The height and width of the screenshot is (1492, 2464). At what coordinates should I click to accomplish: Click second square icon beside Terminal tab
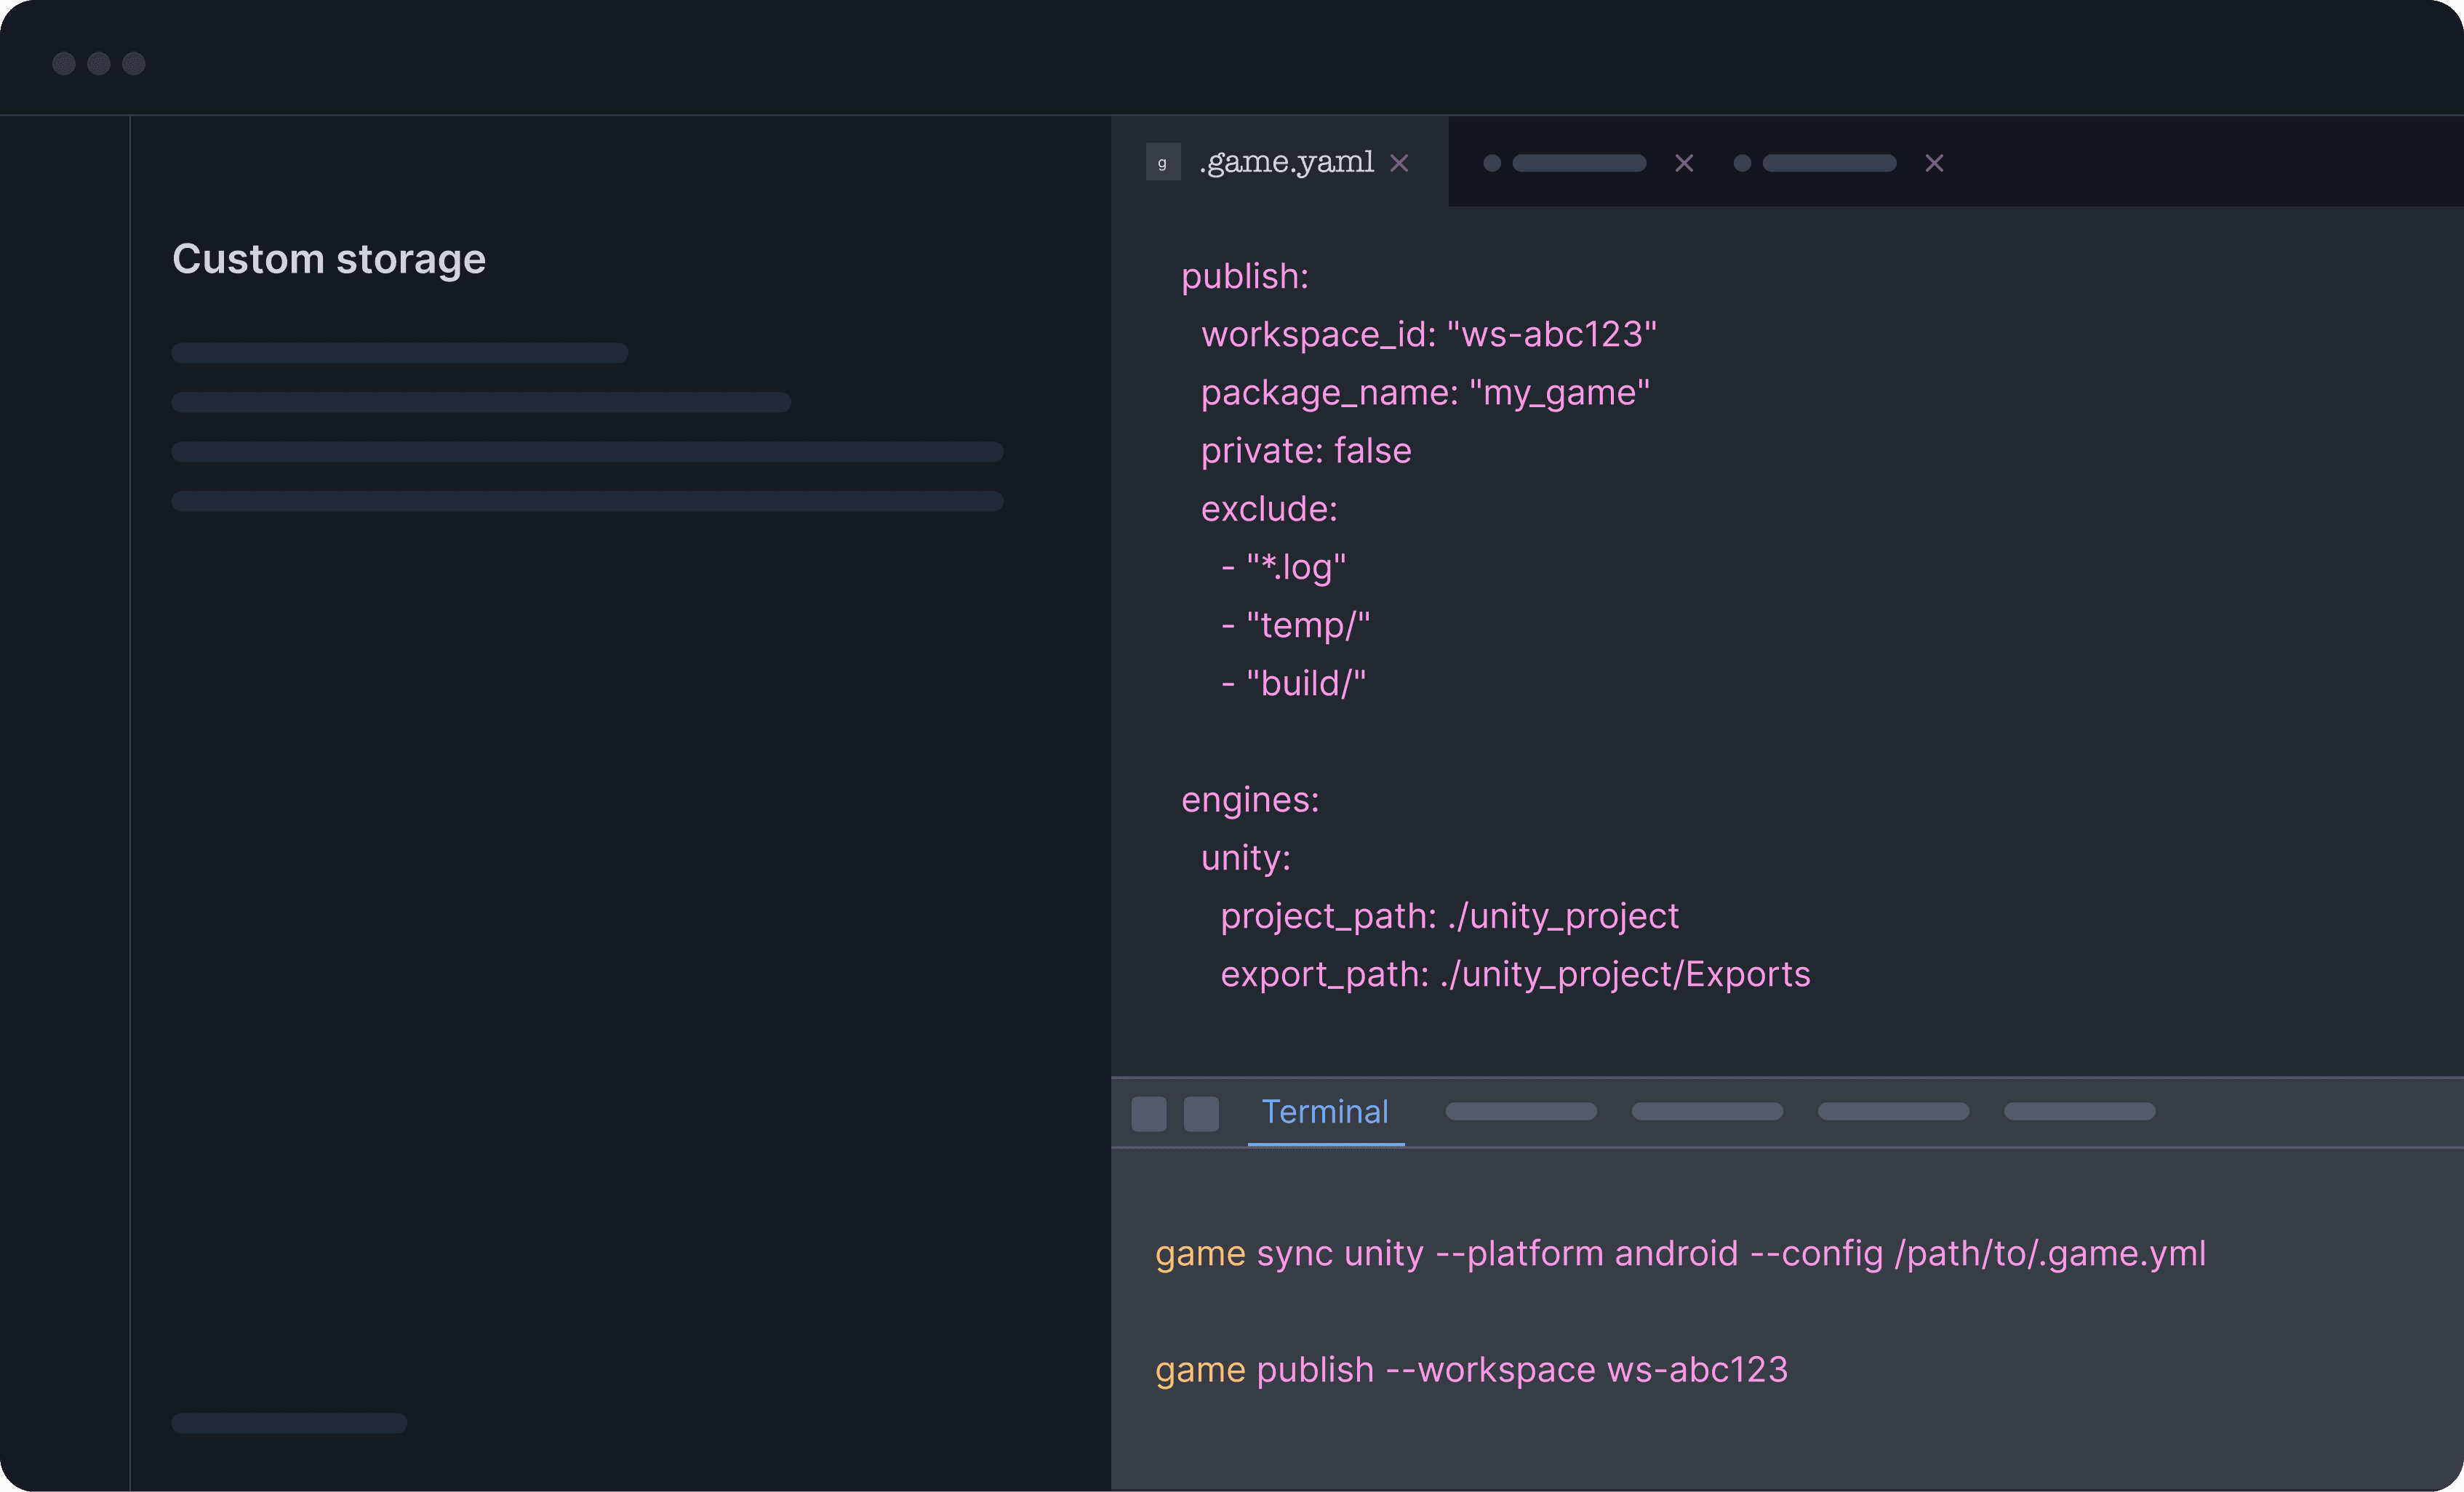(1201, 1114)
